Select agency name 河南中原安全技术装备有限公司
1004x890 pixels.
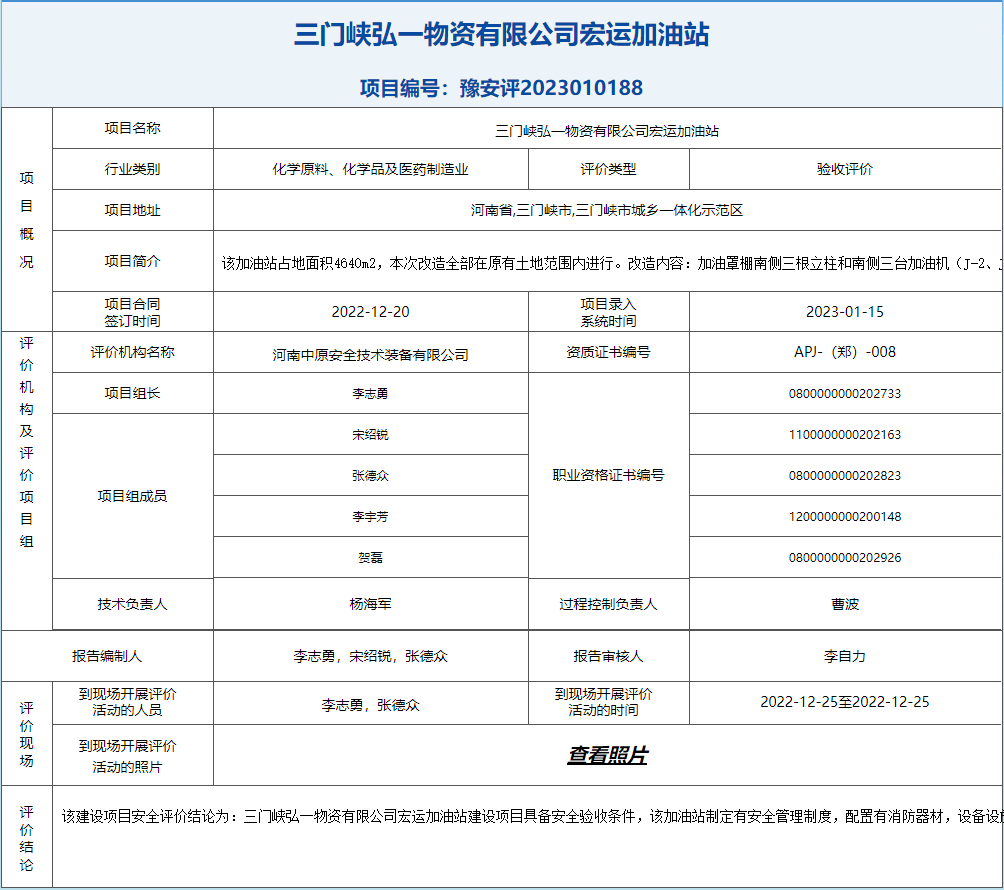tap(370, 355)
